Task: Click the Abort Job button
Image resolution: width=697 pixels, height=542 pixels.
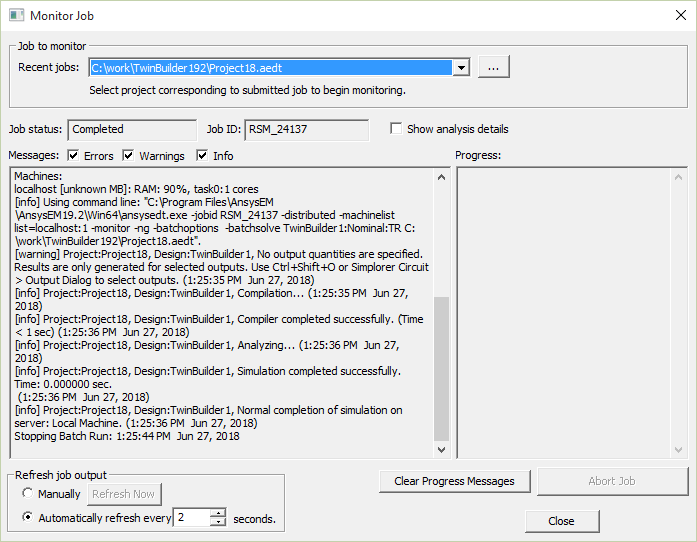Action: pyautogui.click(x=613, y=481)
